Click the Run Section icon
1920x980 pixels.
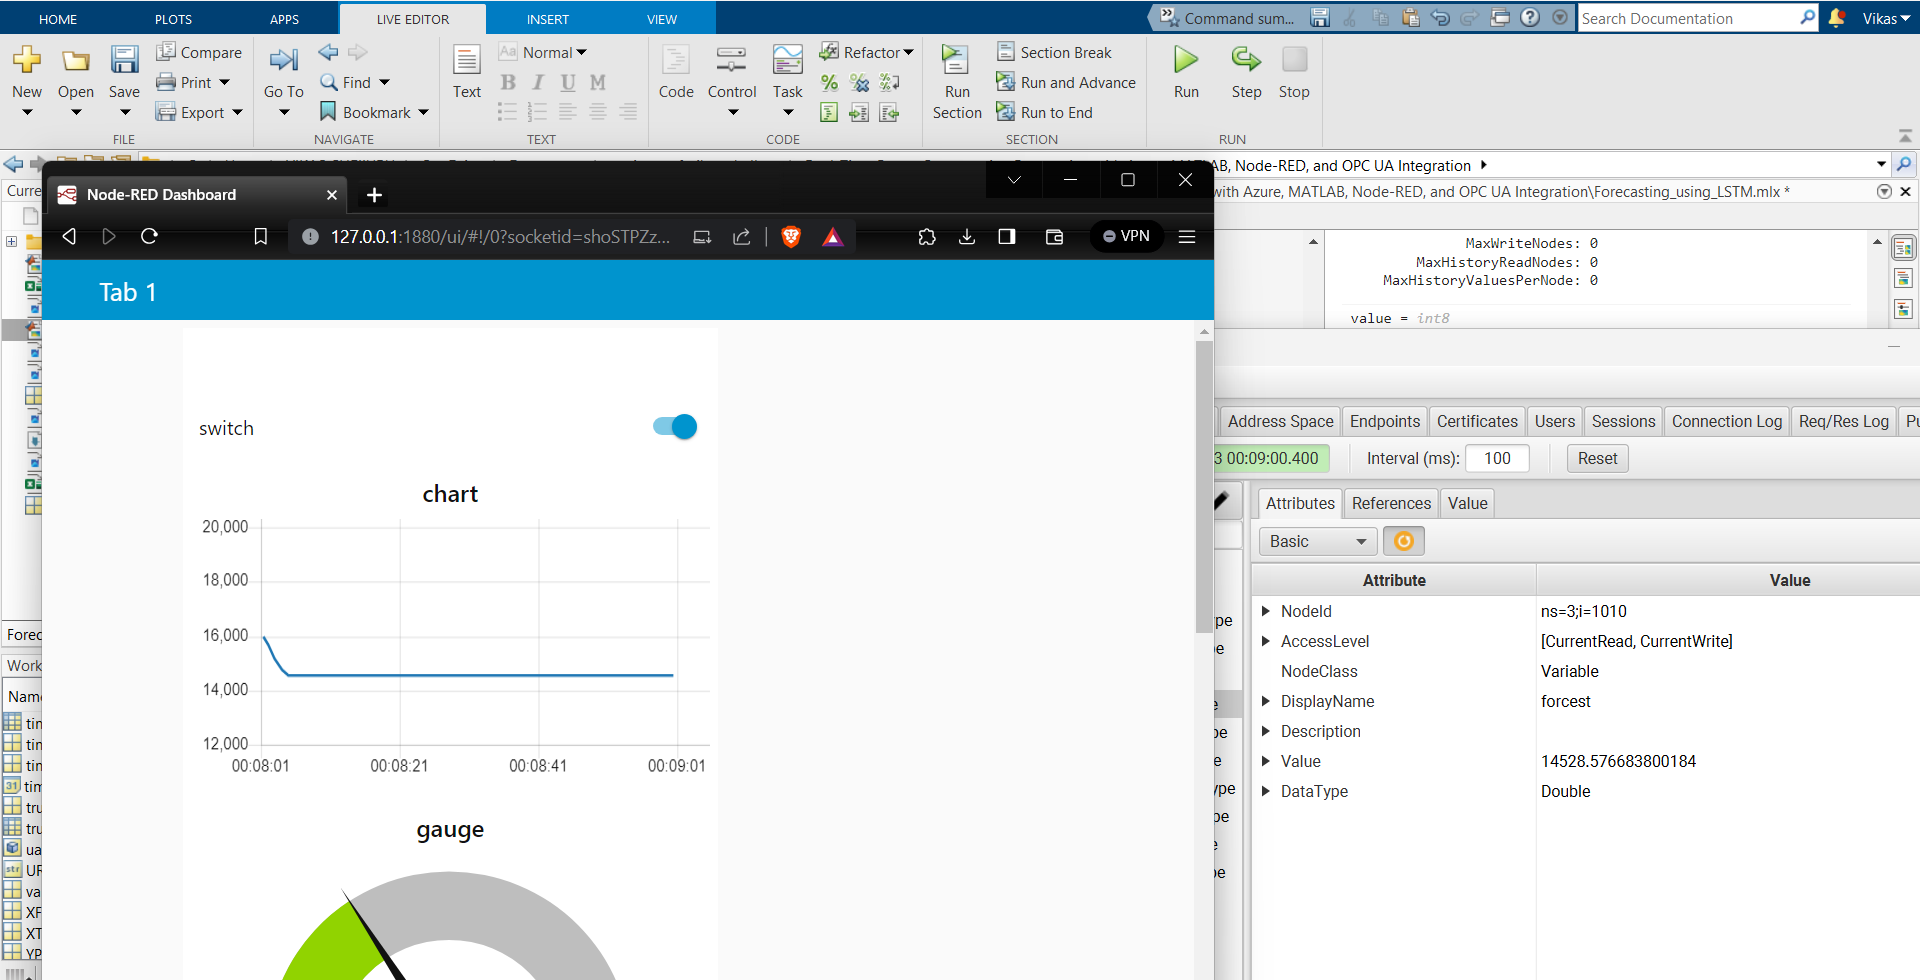(956, 60)
